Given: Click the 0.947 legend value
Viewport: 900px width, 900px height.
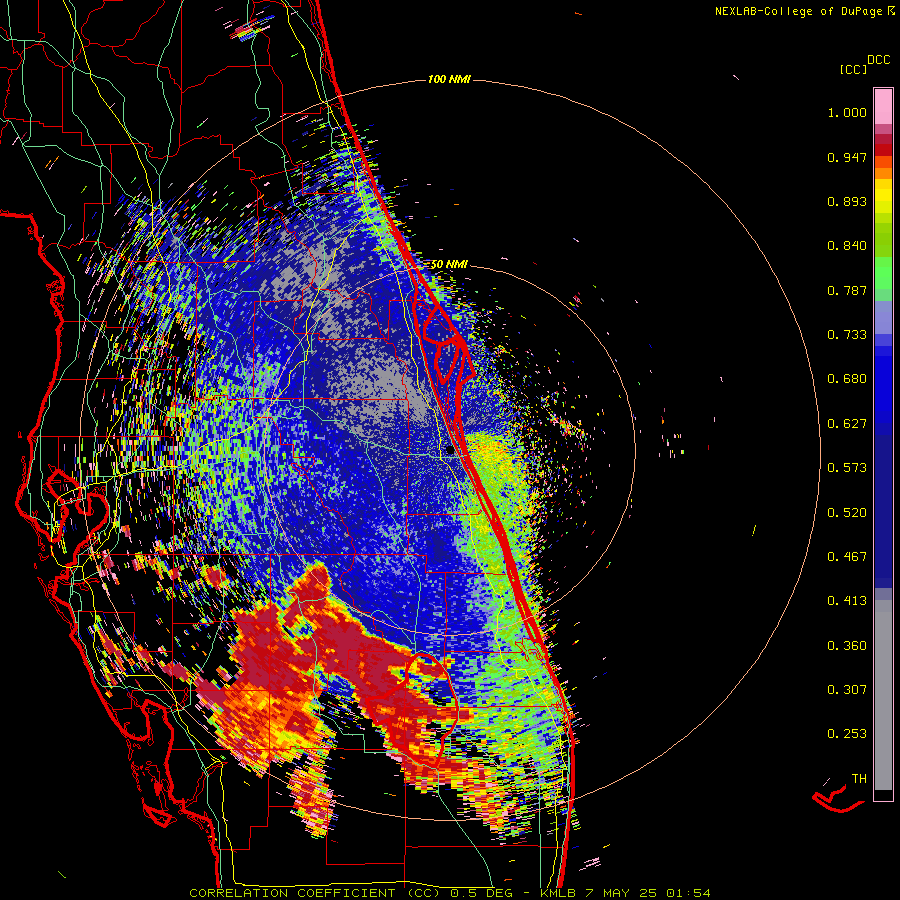Looking at the screenshot, I should [x=847, y=157].
